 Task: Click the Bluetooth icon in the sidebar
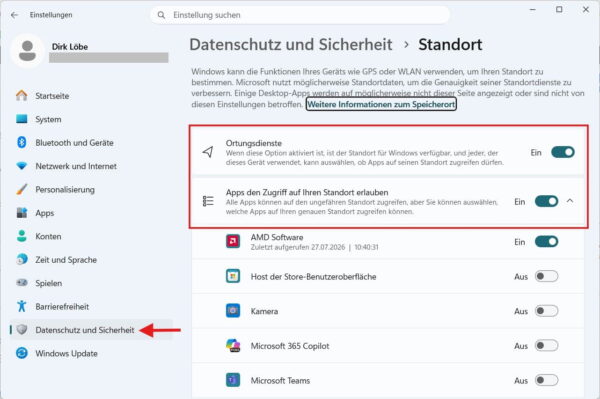coord(22,142)
